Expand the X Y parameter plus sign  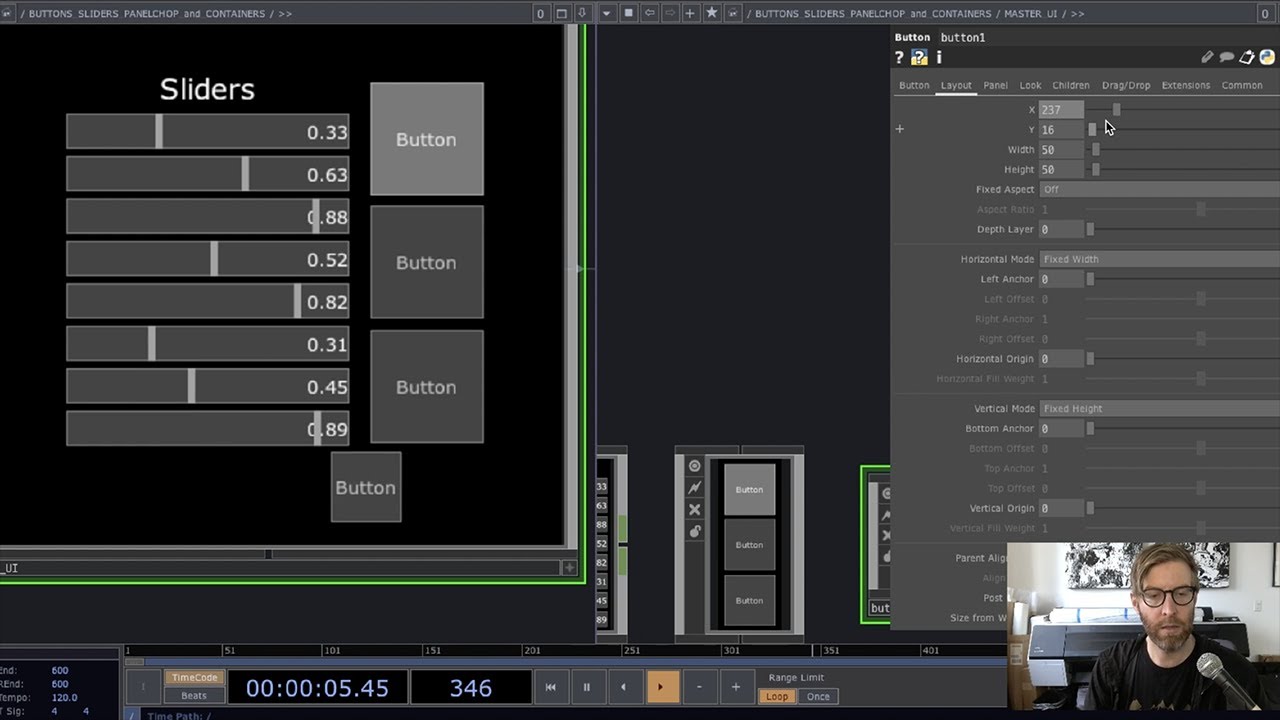[899, 129]
